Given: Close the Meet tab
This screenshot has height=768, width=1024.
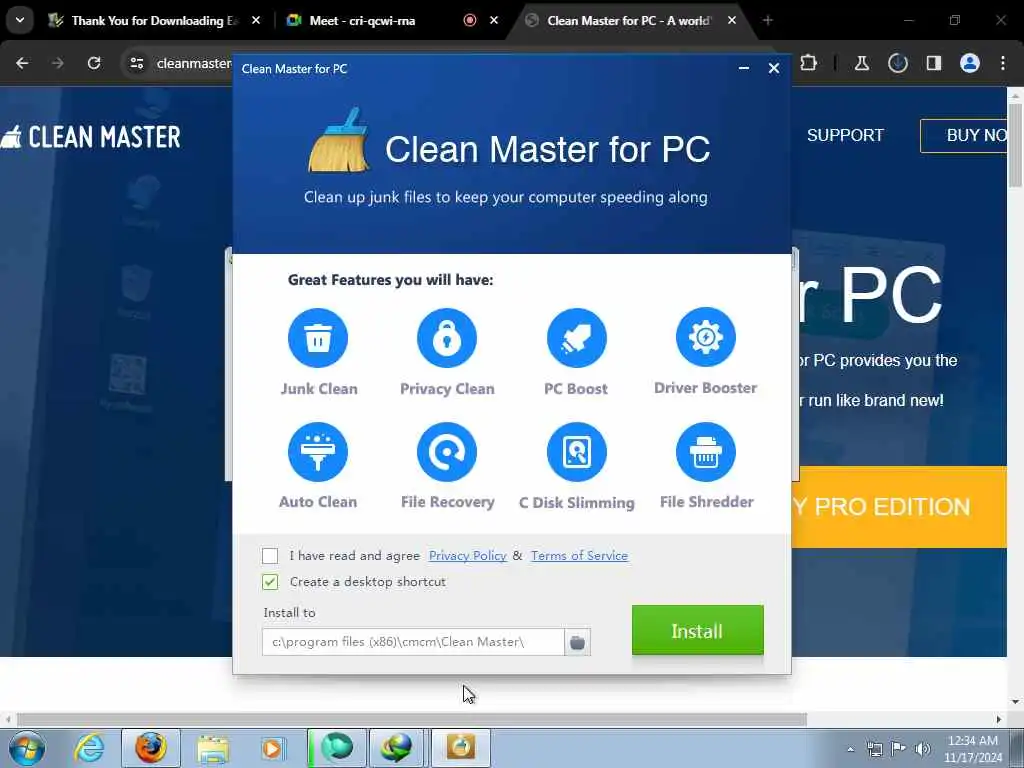Looking at the screenshot, I should (x=494, y=21).
